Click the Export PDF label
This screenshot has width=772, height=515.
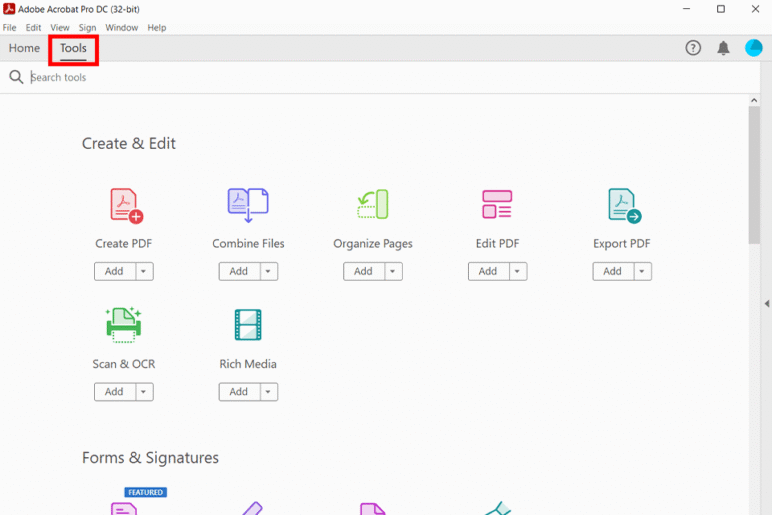[622, 244]
